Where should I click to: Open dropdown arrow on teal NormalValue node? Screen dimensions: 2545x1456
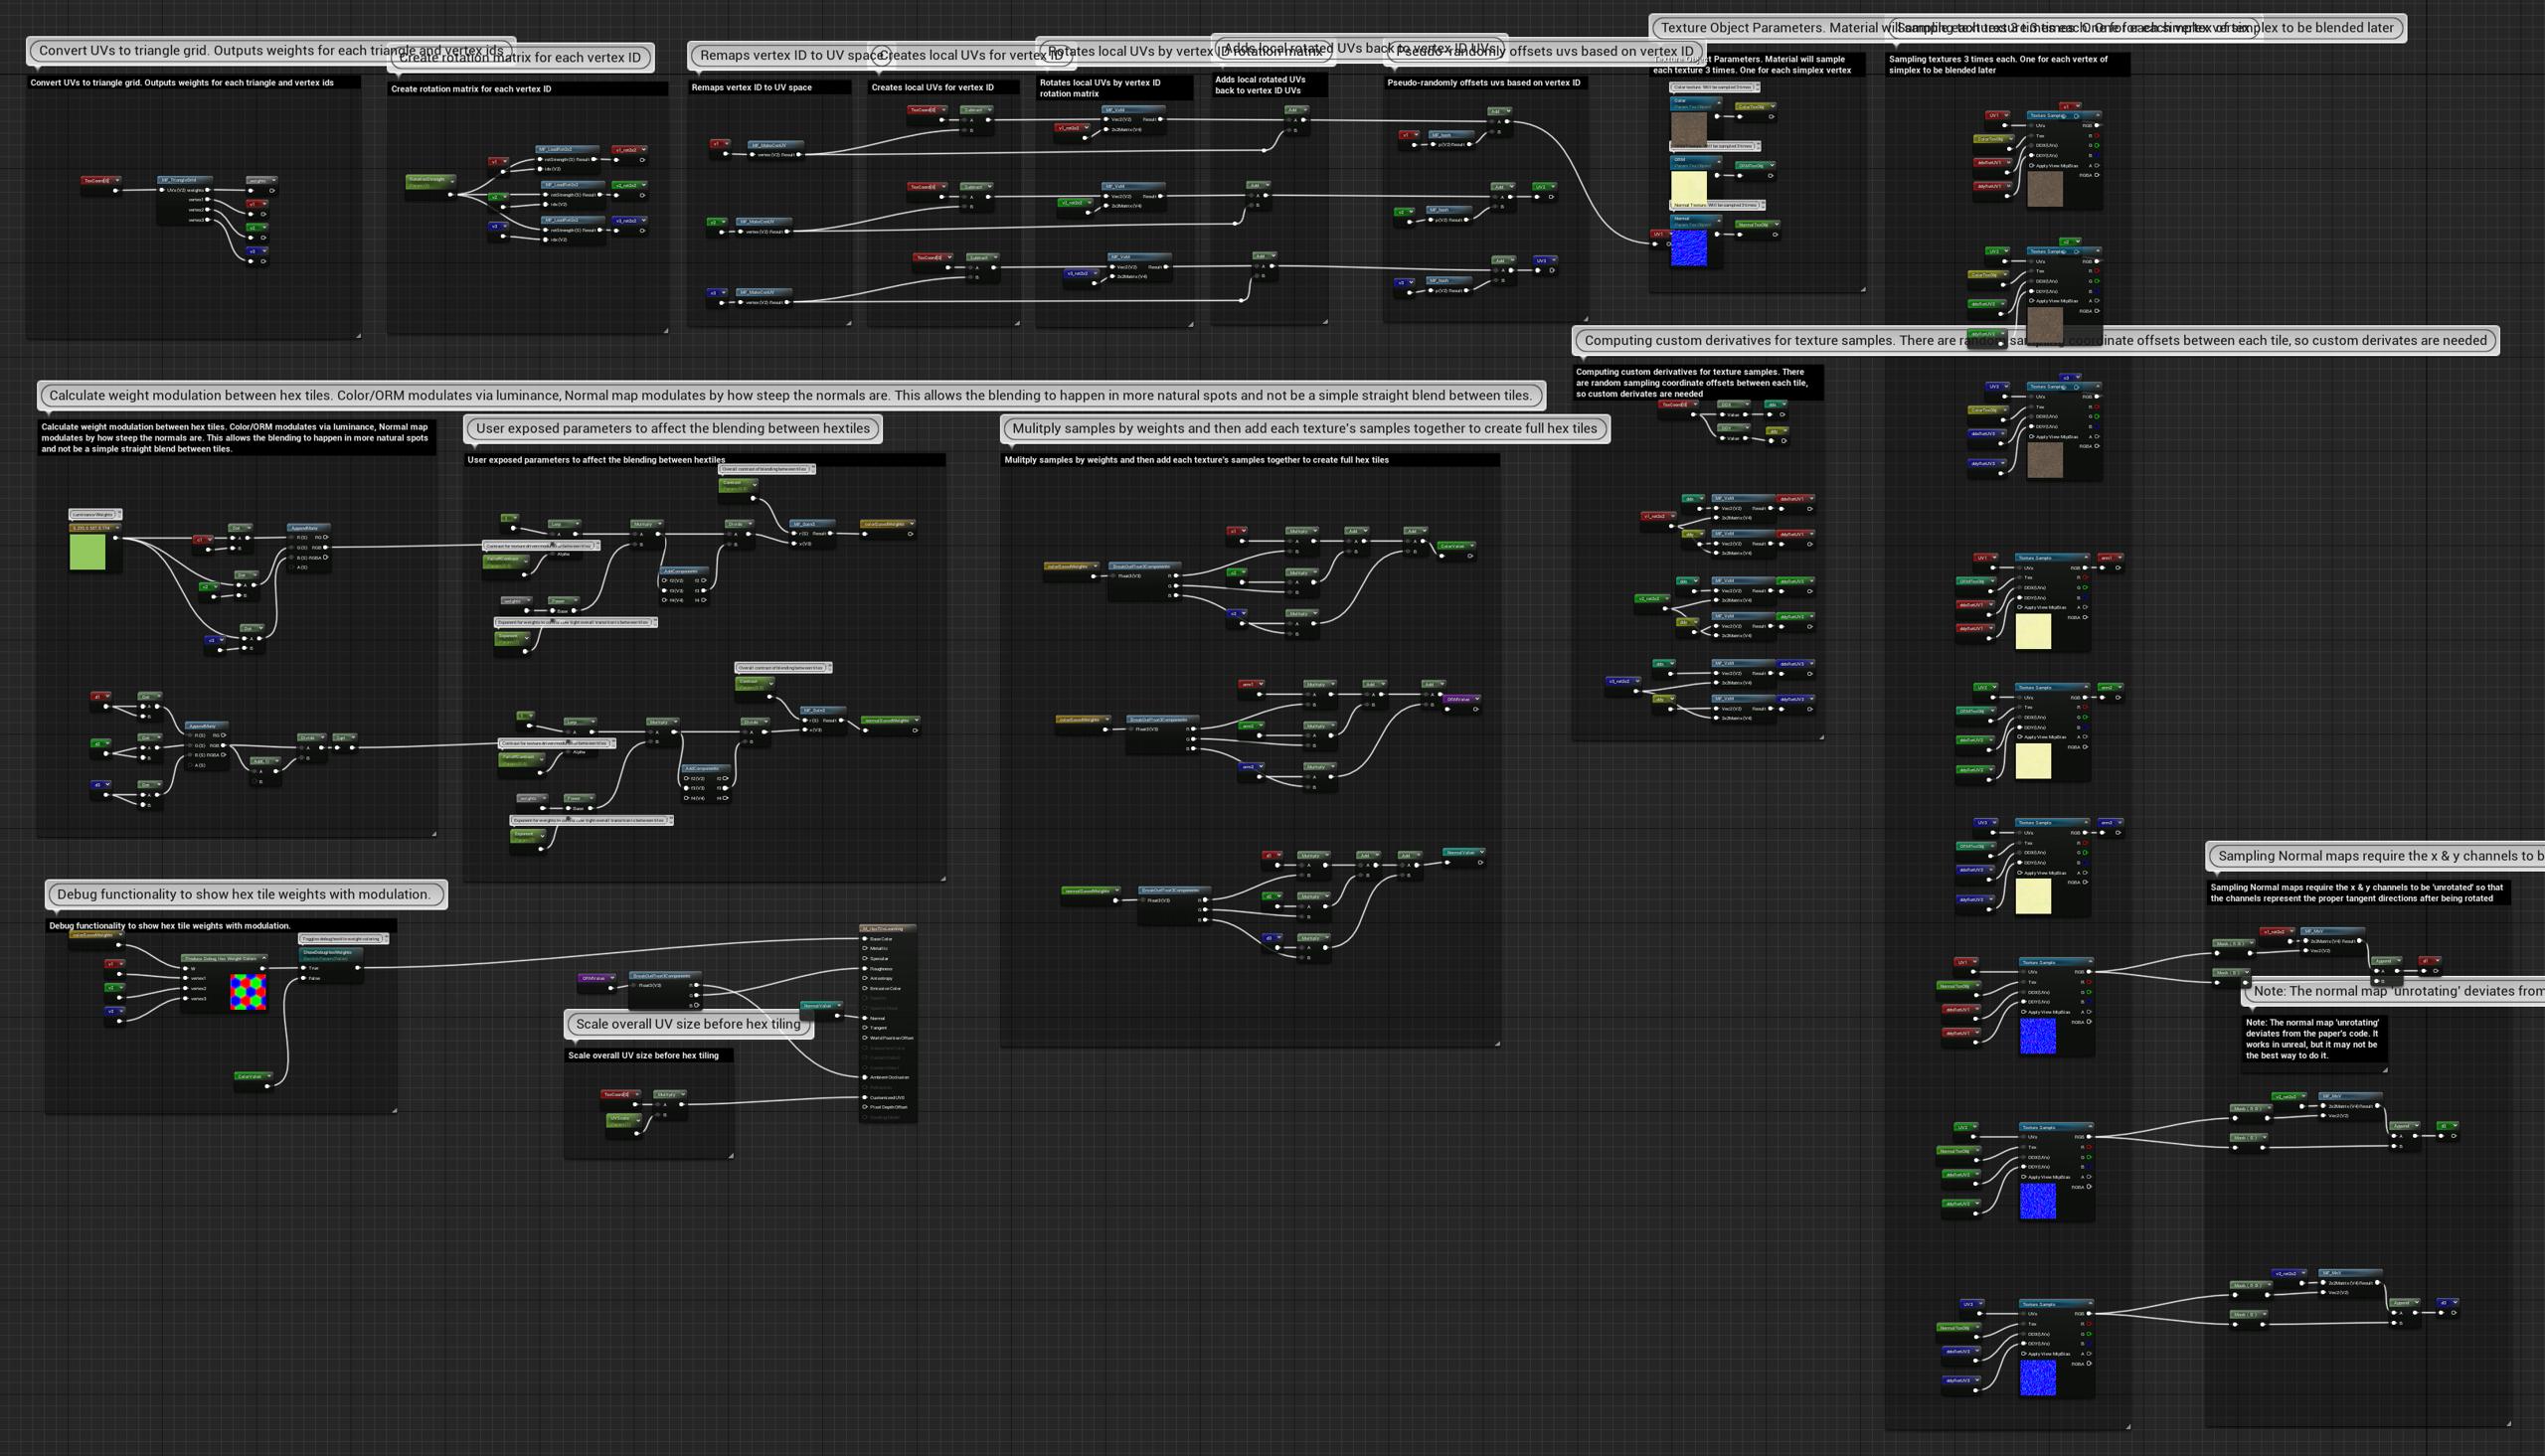coord(838,1006)
